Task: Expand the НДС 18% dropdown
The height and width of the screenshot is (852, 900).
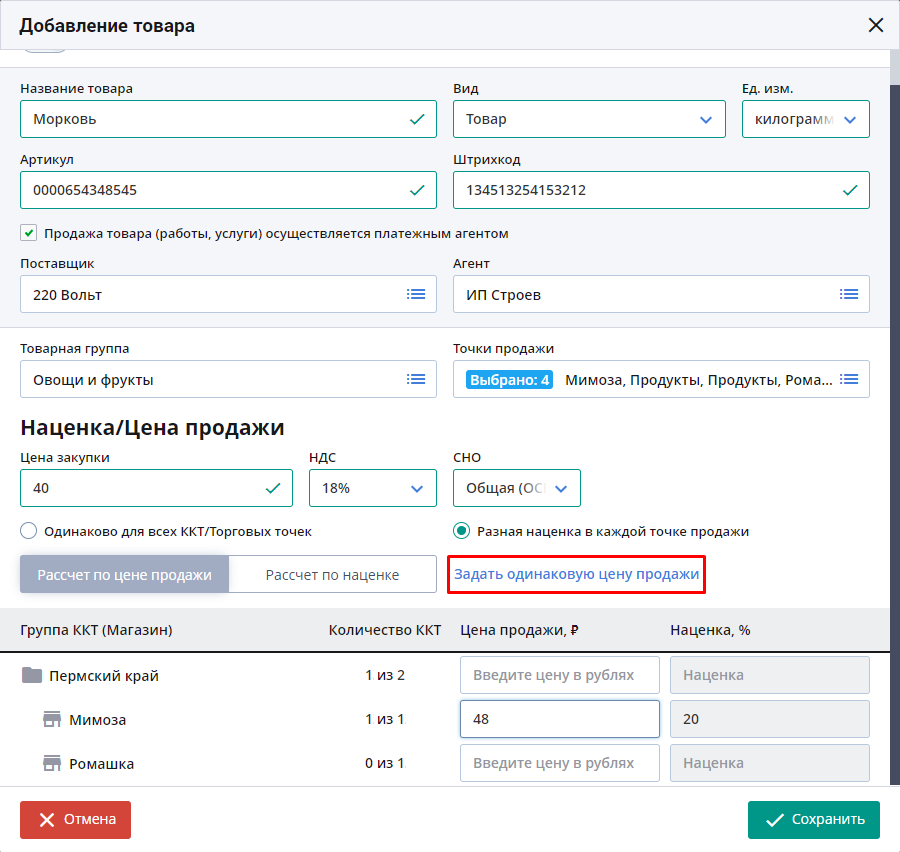Action: pos(373,489)
